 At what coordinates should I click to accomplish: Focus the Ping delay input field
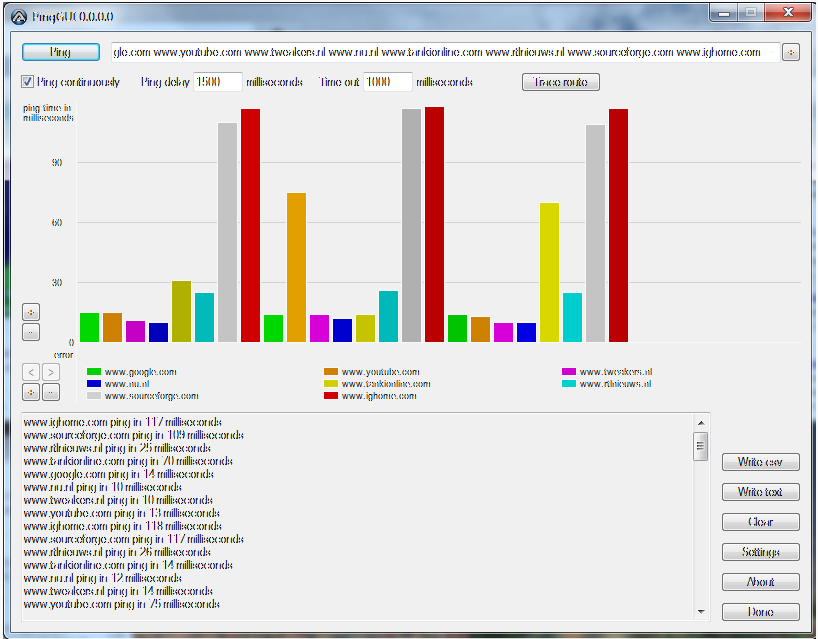click(218, 82)
